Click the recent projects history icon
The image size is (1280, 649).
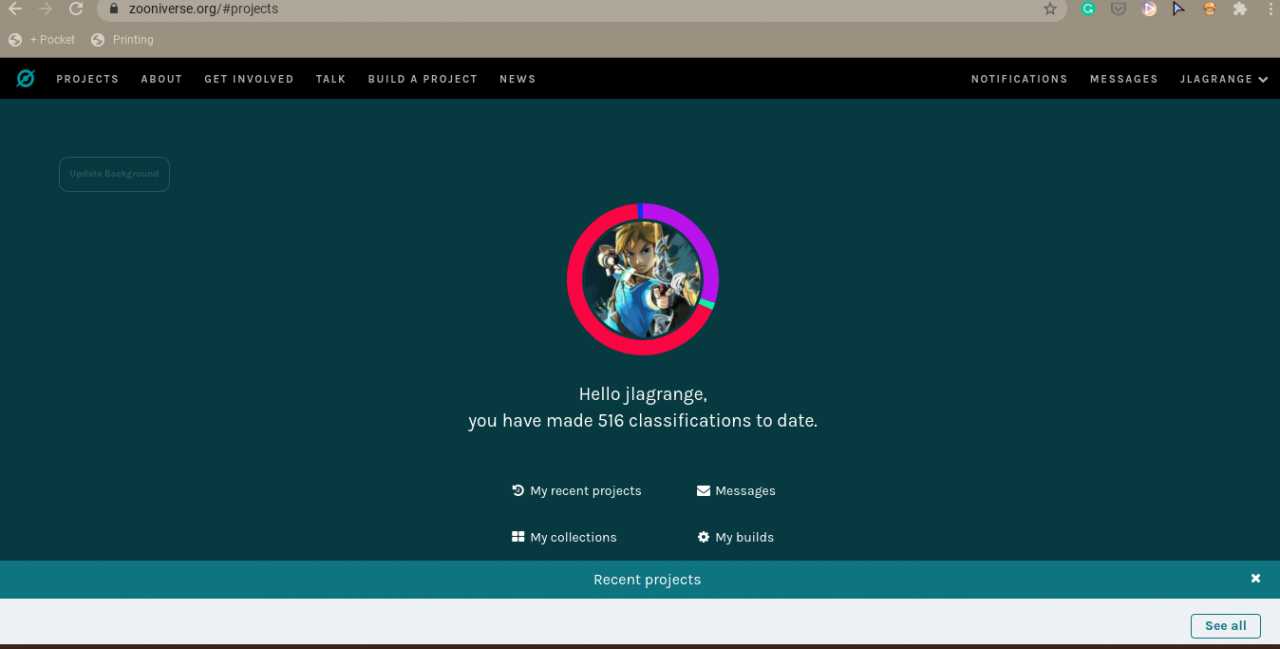coord(518,490)
